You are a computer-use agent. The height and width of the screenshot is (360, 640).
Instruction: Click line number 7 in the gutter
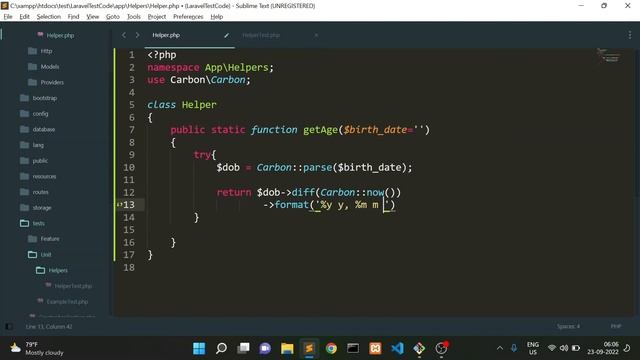[x=131, y=130]
